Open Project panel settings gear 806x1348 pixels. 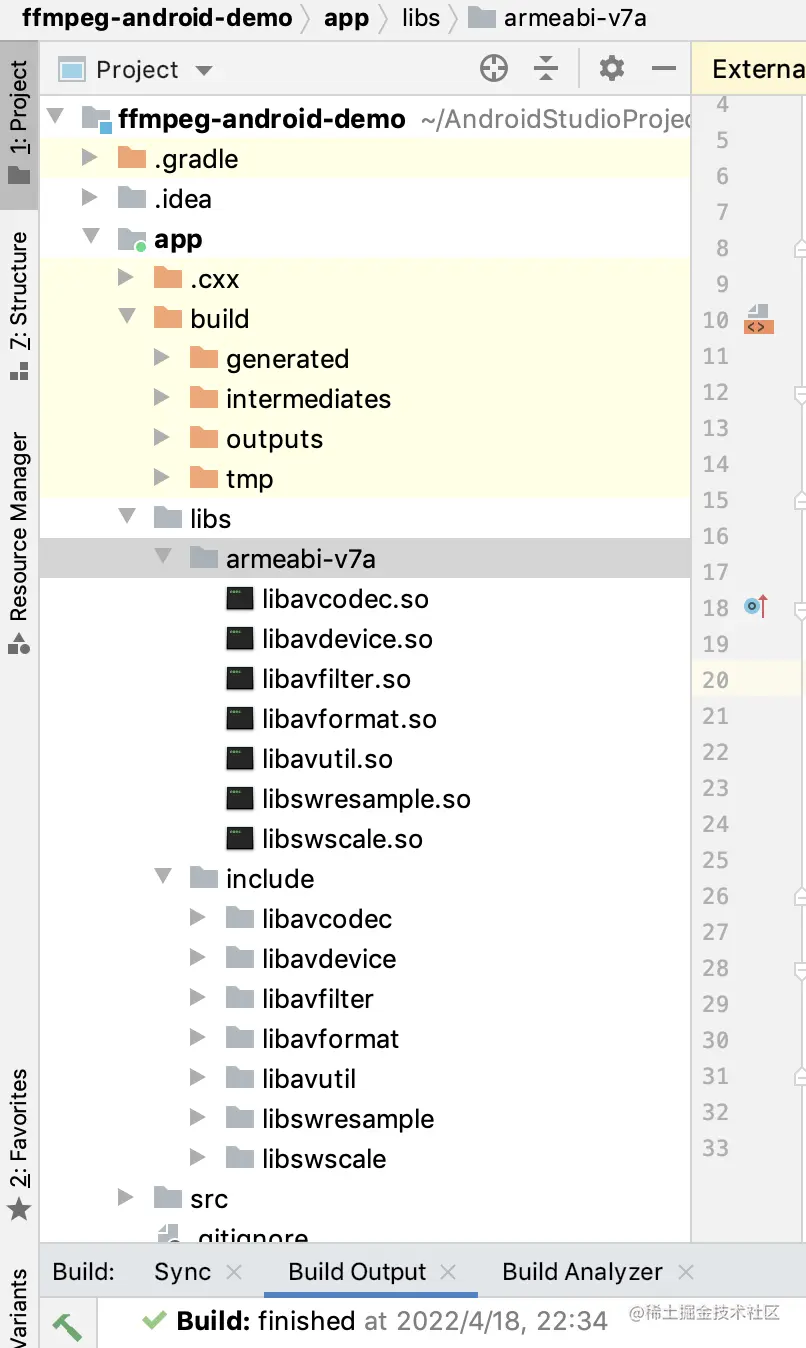(612, 69)
